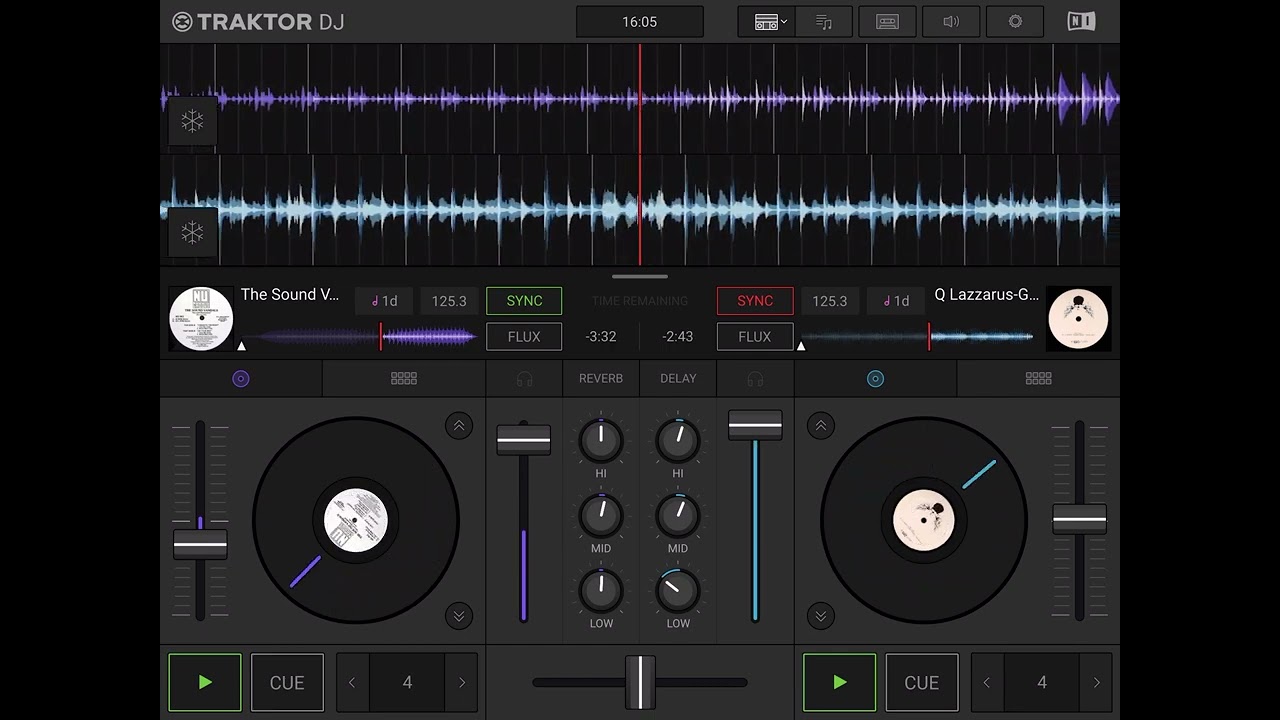Viewport: 1280px width, 720px height.
Task: Click left channel volume fader handle
Action: [524, 440]
